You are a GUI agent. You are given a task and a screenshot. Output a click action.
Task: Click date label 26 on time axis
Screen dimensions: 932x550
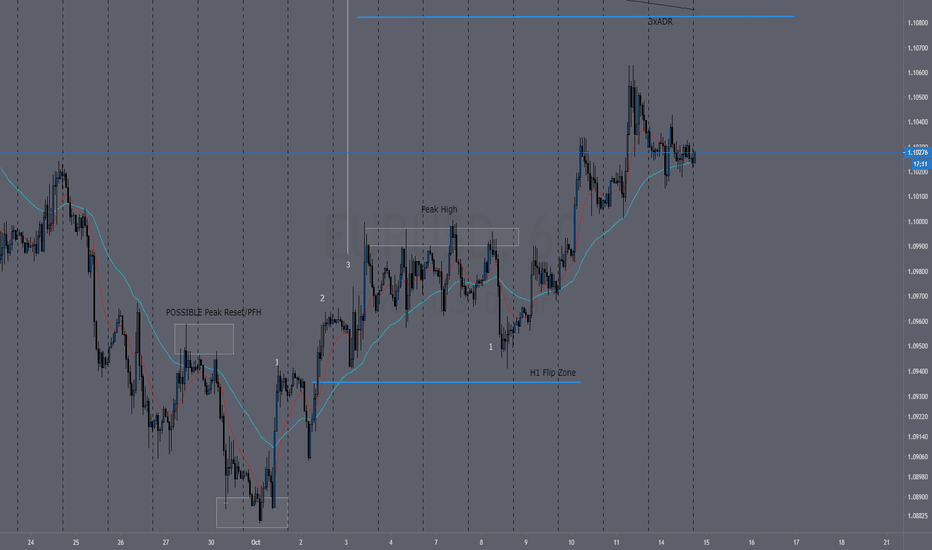click(121, 542)
